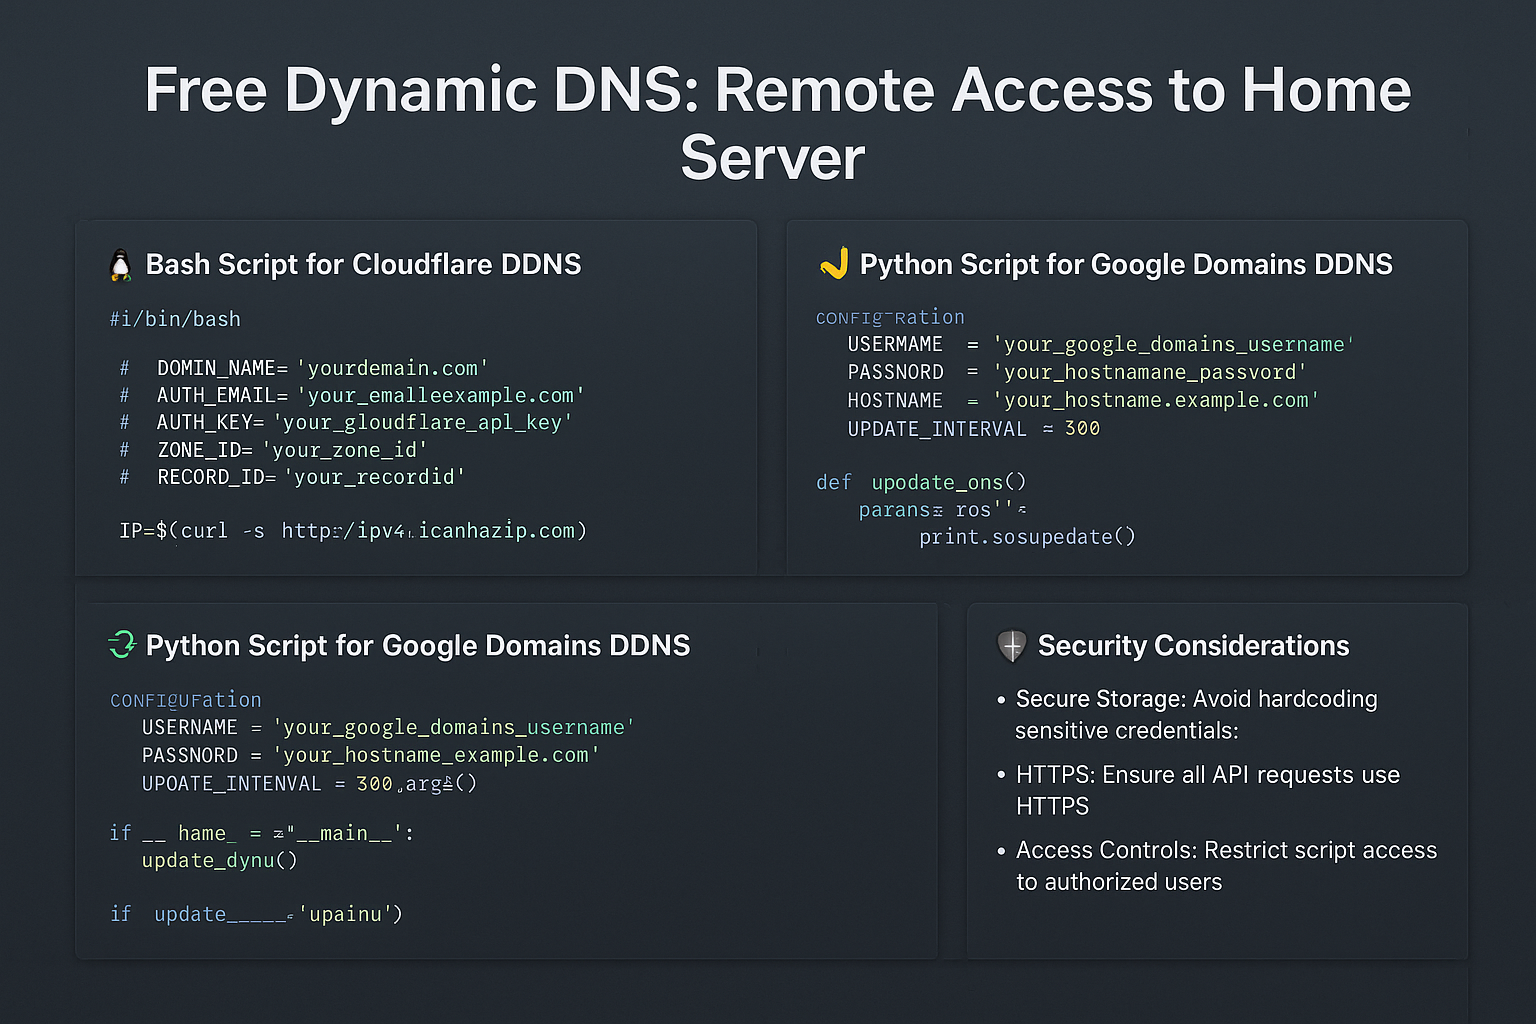Click the UPDATE_INTERVAL = 300 line
This screenshot has height=1024, width=1536.
(x=973, y=428)
